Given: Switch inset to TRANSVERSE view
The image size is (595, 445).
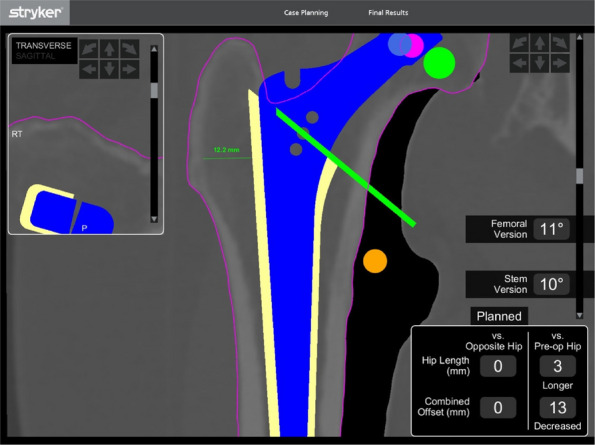Looking at the screenshot, I should point(44,46).
